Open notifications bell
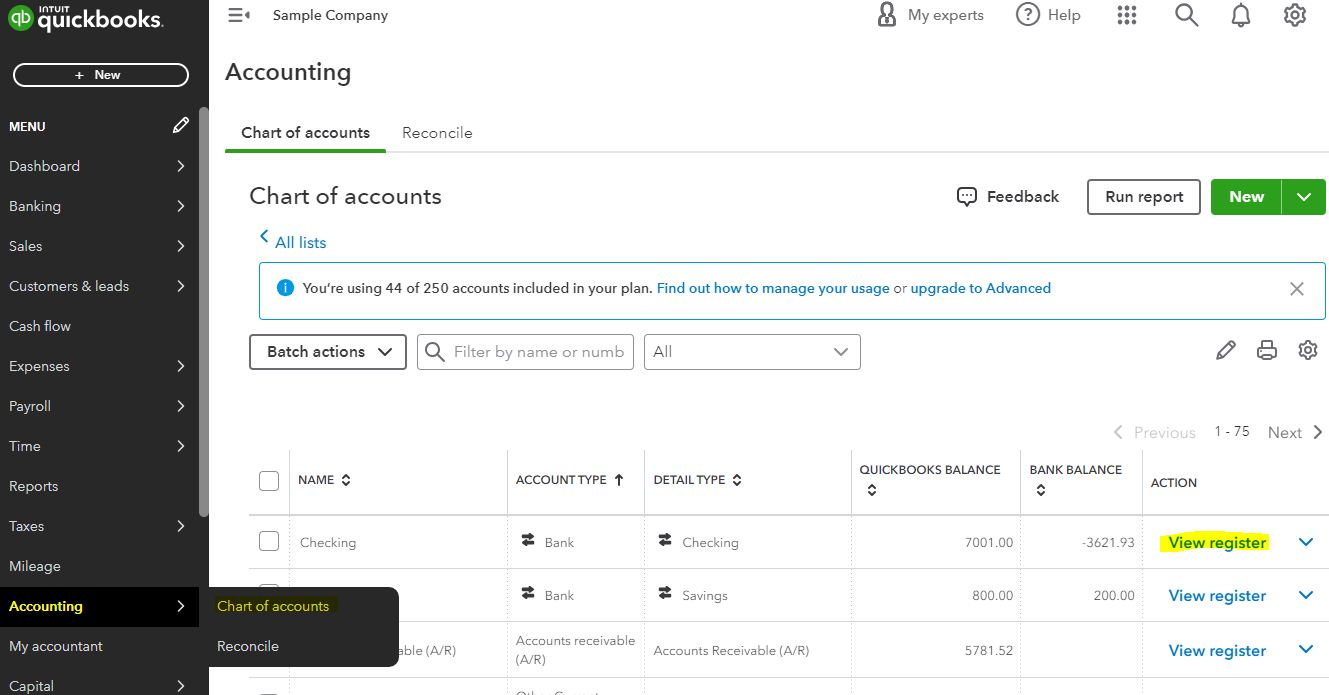Screen dimensions: 1329x695 pos(1241,15)
